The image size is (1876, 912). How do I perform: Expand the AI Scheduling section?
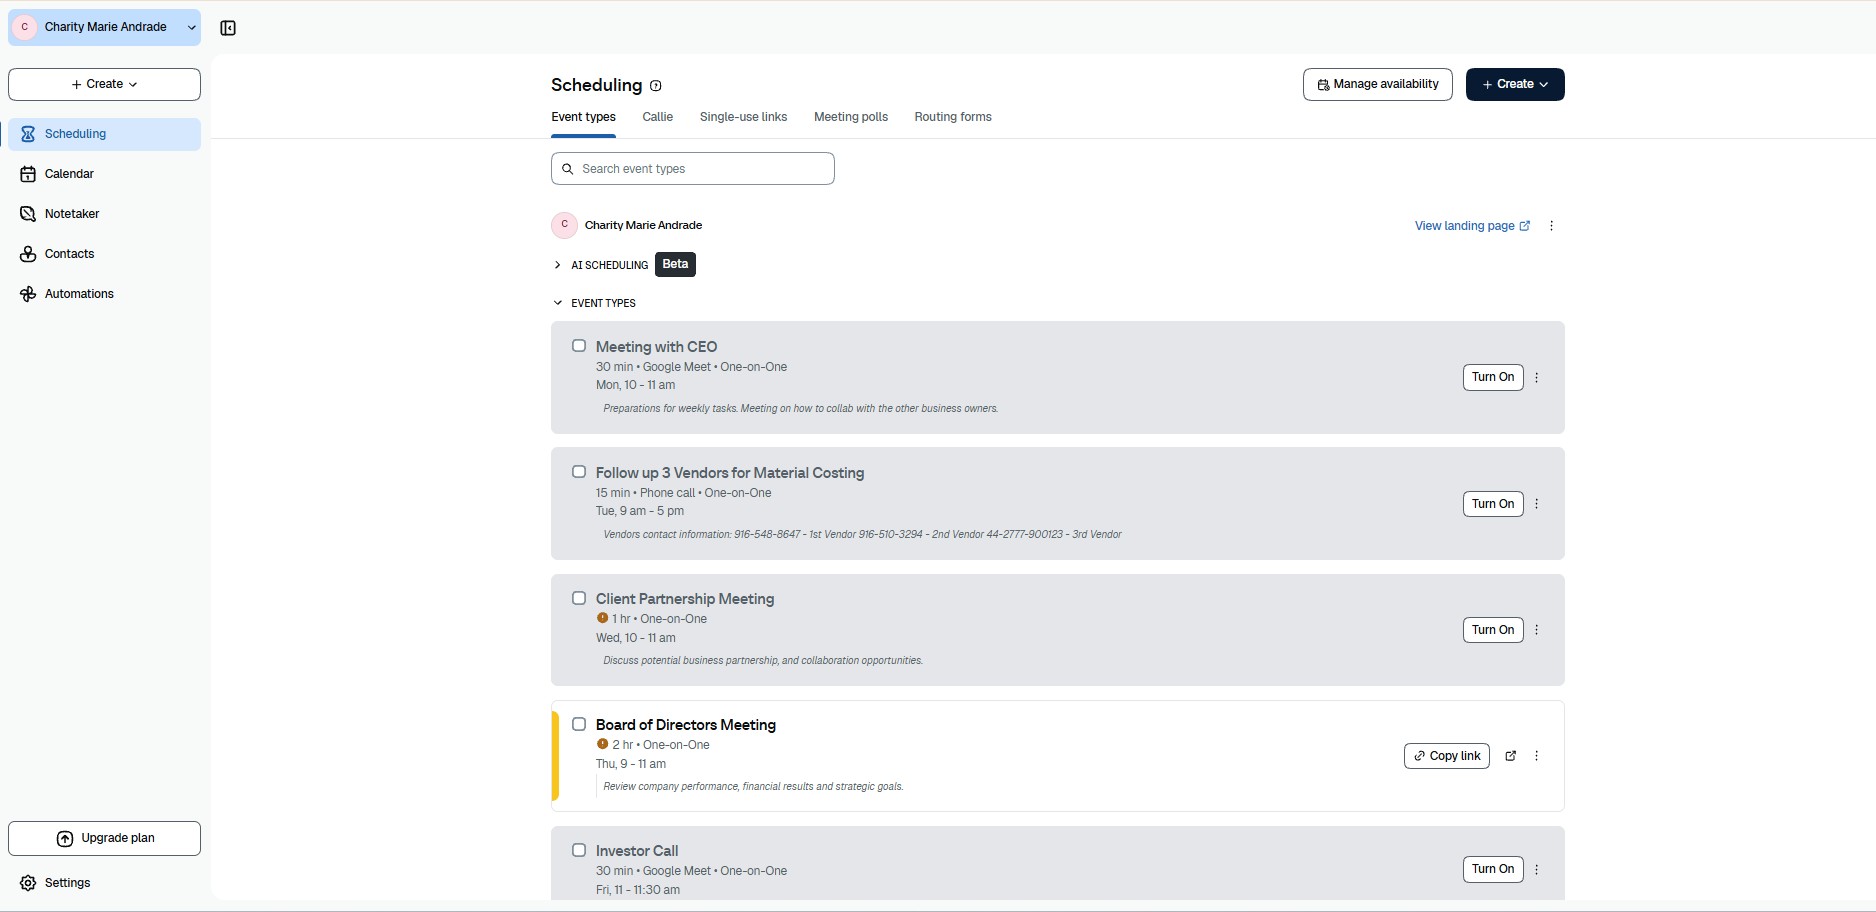tap(557, 265)
